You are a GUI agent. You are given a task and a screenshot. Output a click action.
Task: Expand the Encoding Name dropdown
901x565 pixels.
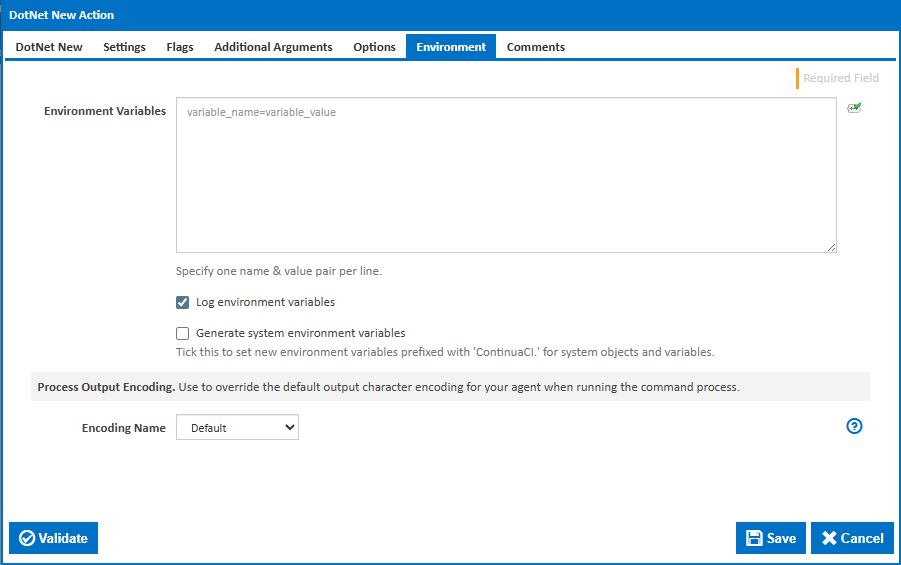click(237, 427)
